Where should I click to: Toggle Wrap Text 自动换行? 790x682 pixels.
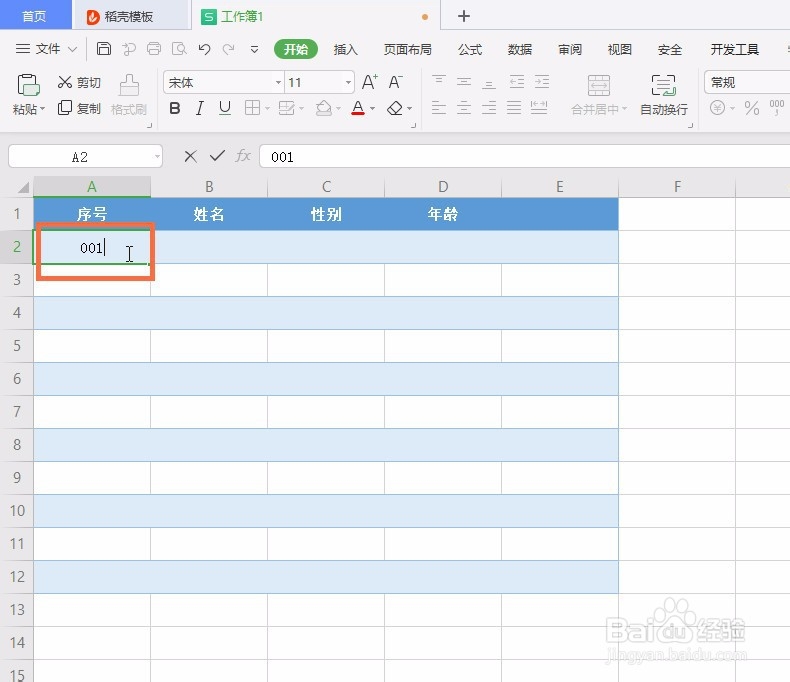click(x=664, y=95)
